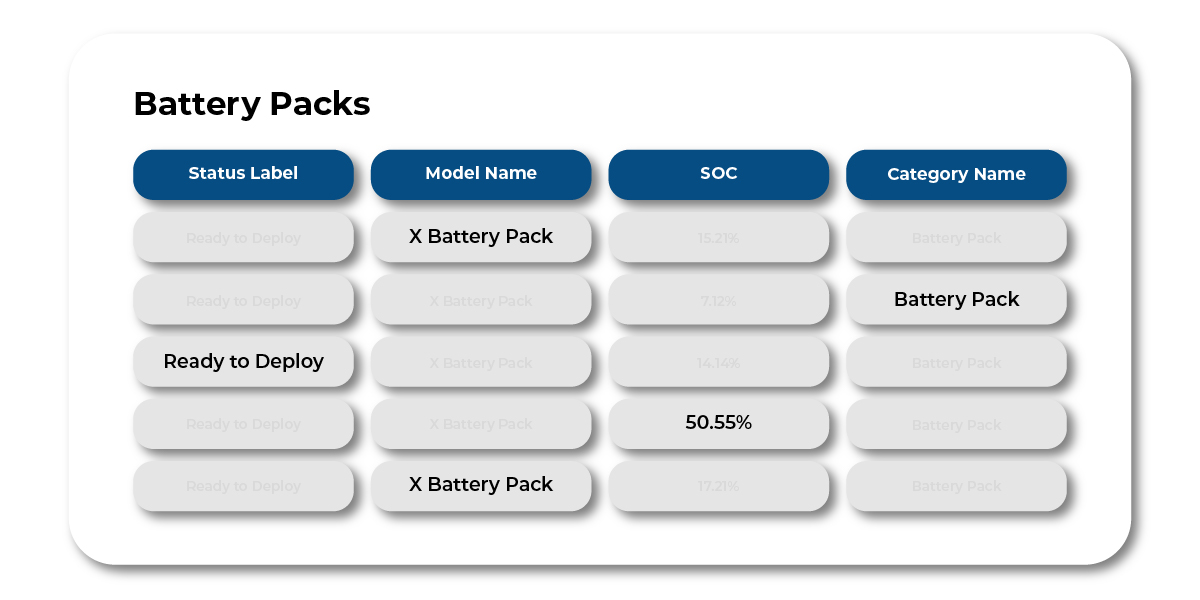
Task: Click X Battery Pack in the 15.21% row
Action: [481, 237]
